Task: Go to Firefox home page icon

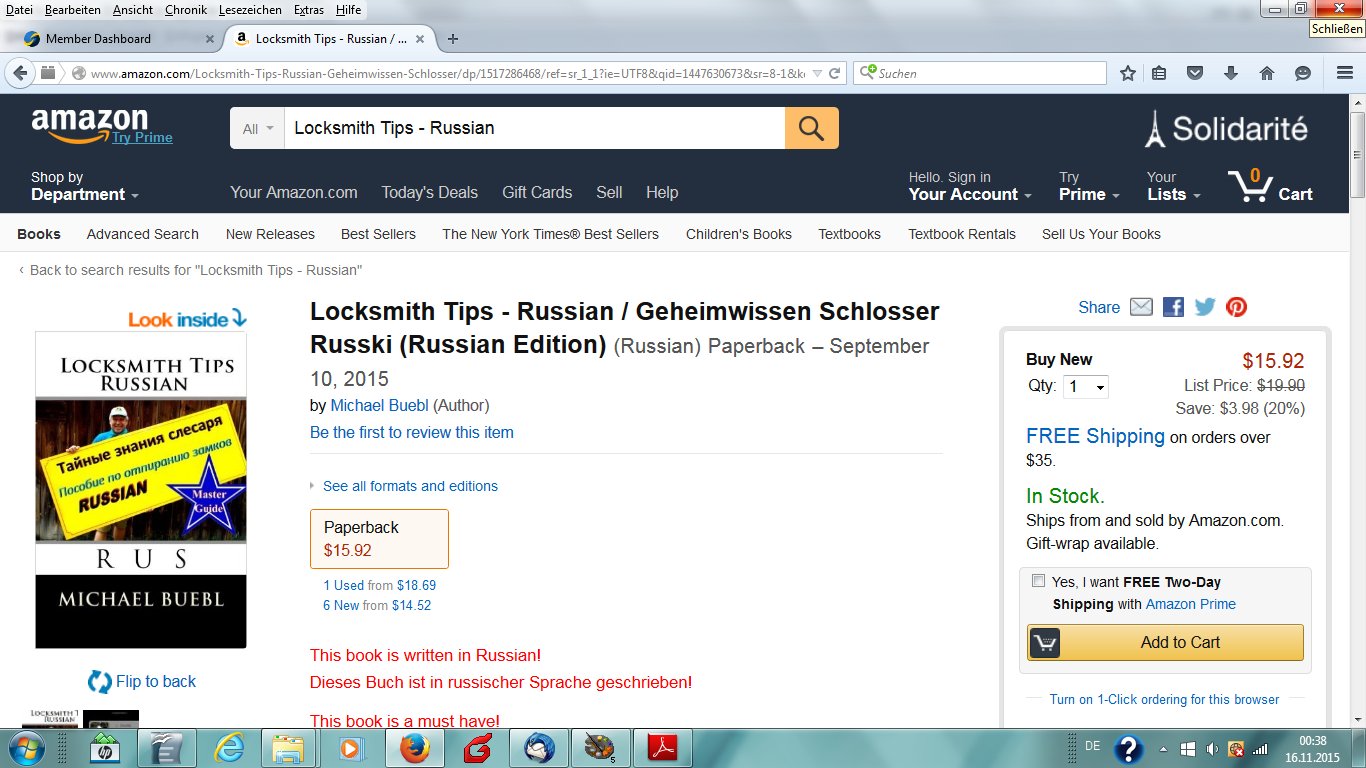Action: click(1266, 73)
